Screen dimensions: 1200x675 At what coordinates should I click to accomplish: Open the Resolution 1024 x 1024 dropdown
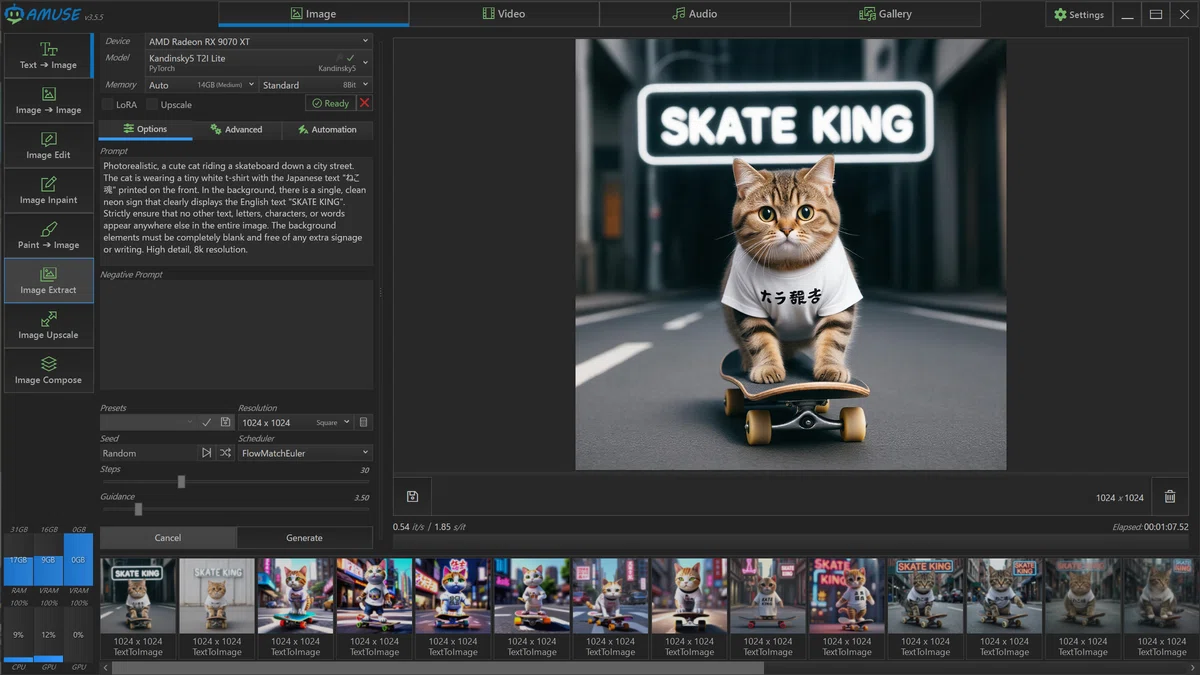coord(295,422)
